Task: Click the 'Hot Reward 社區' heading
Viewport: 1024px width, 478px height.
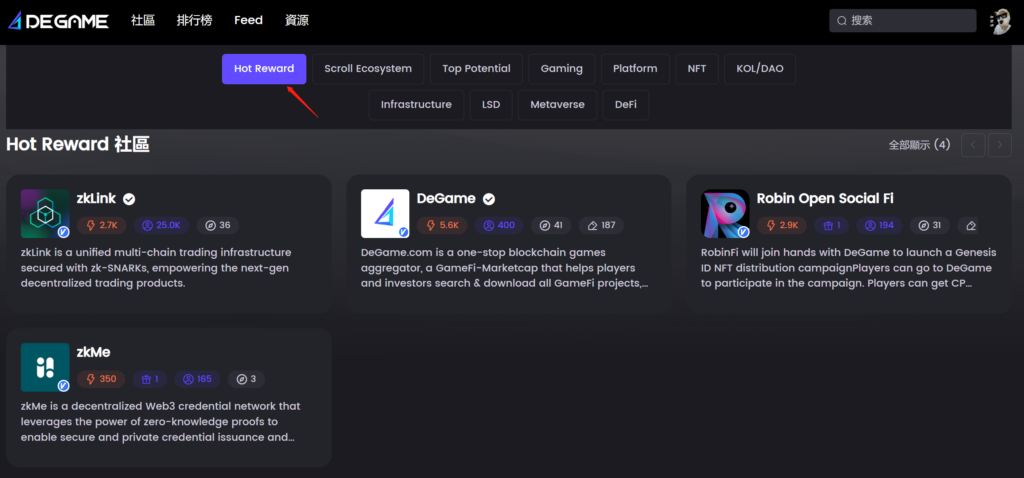Action: point(78,144)
